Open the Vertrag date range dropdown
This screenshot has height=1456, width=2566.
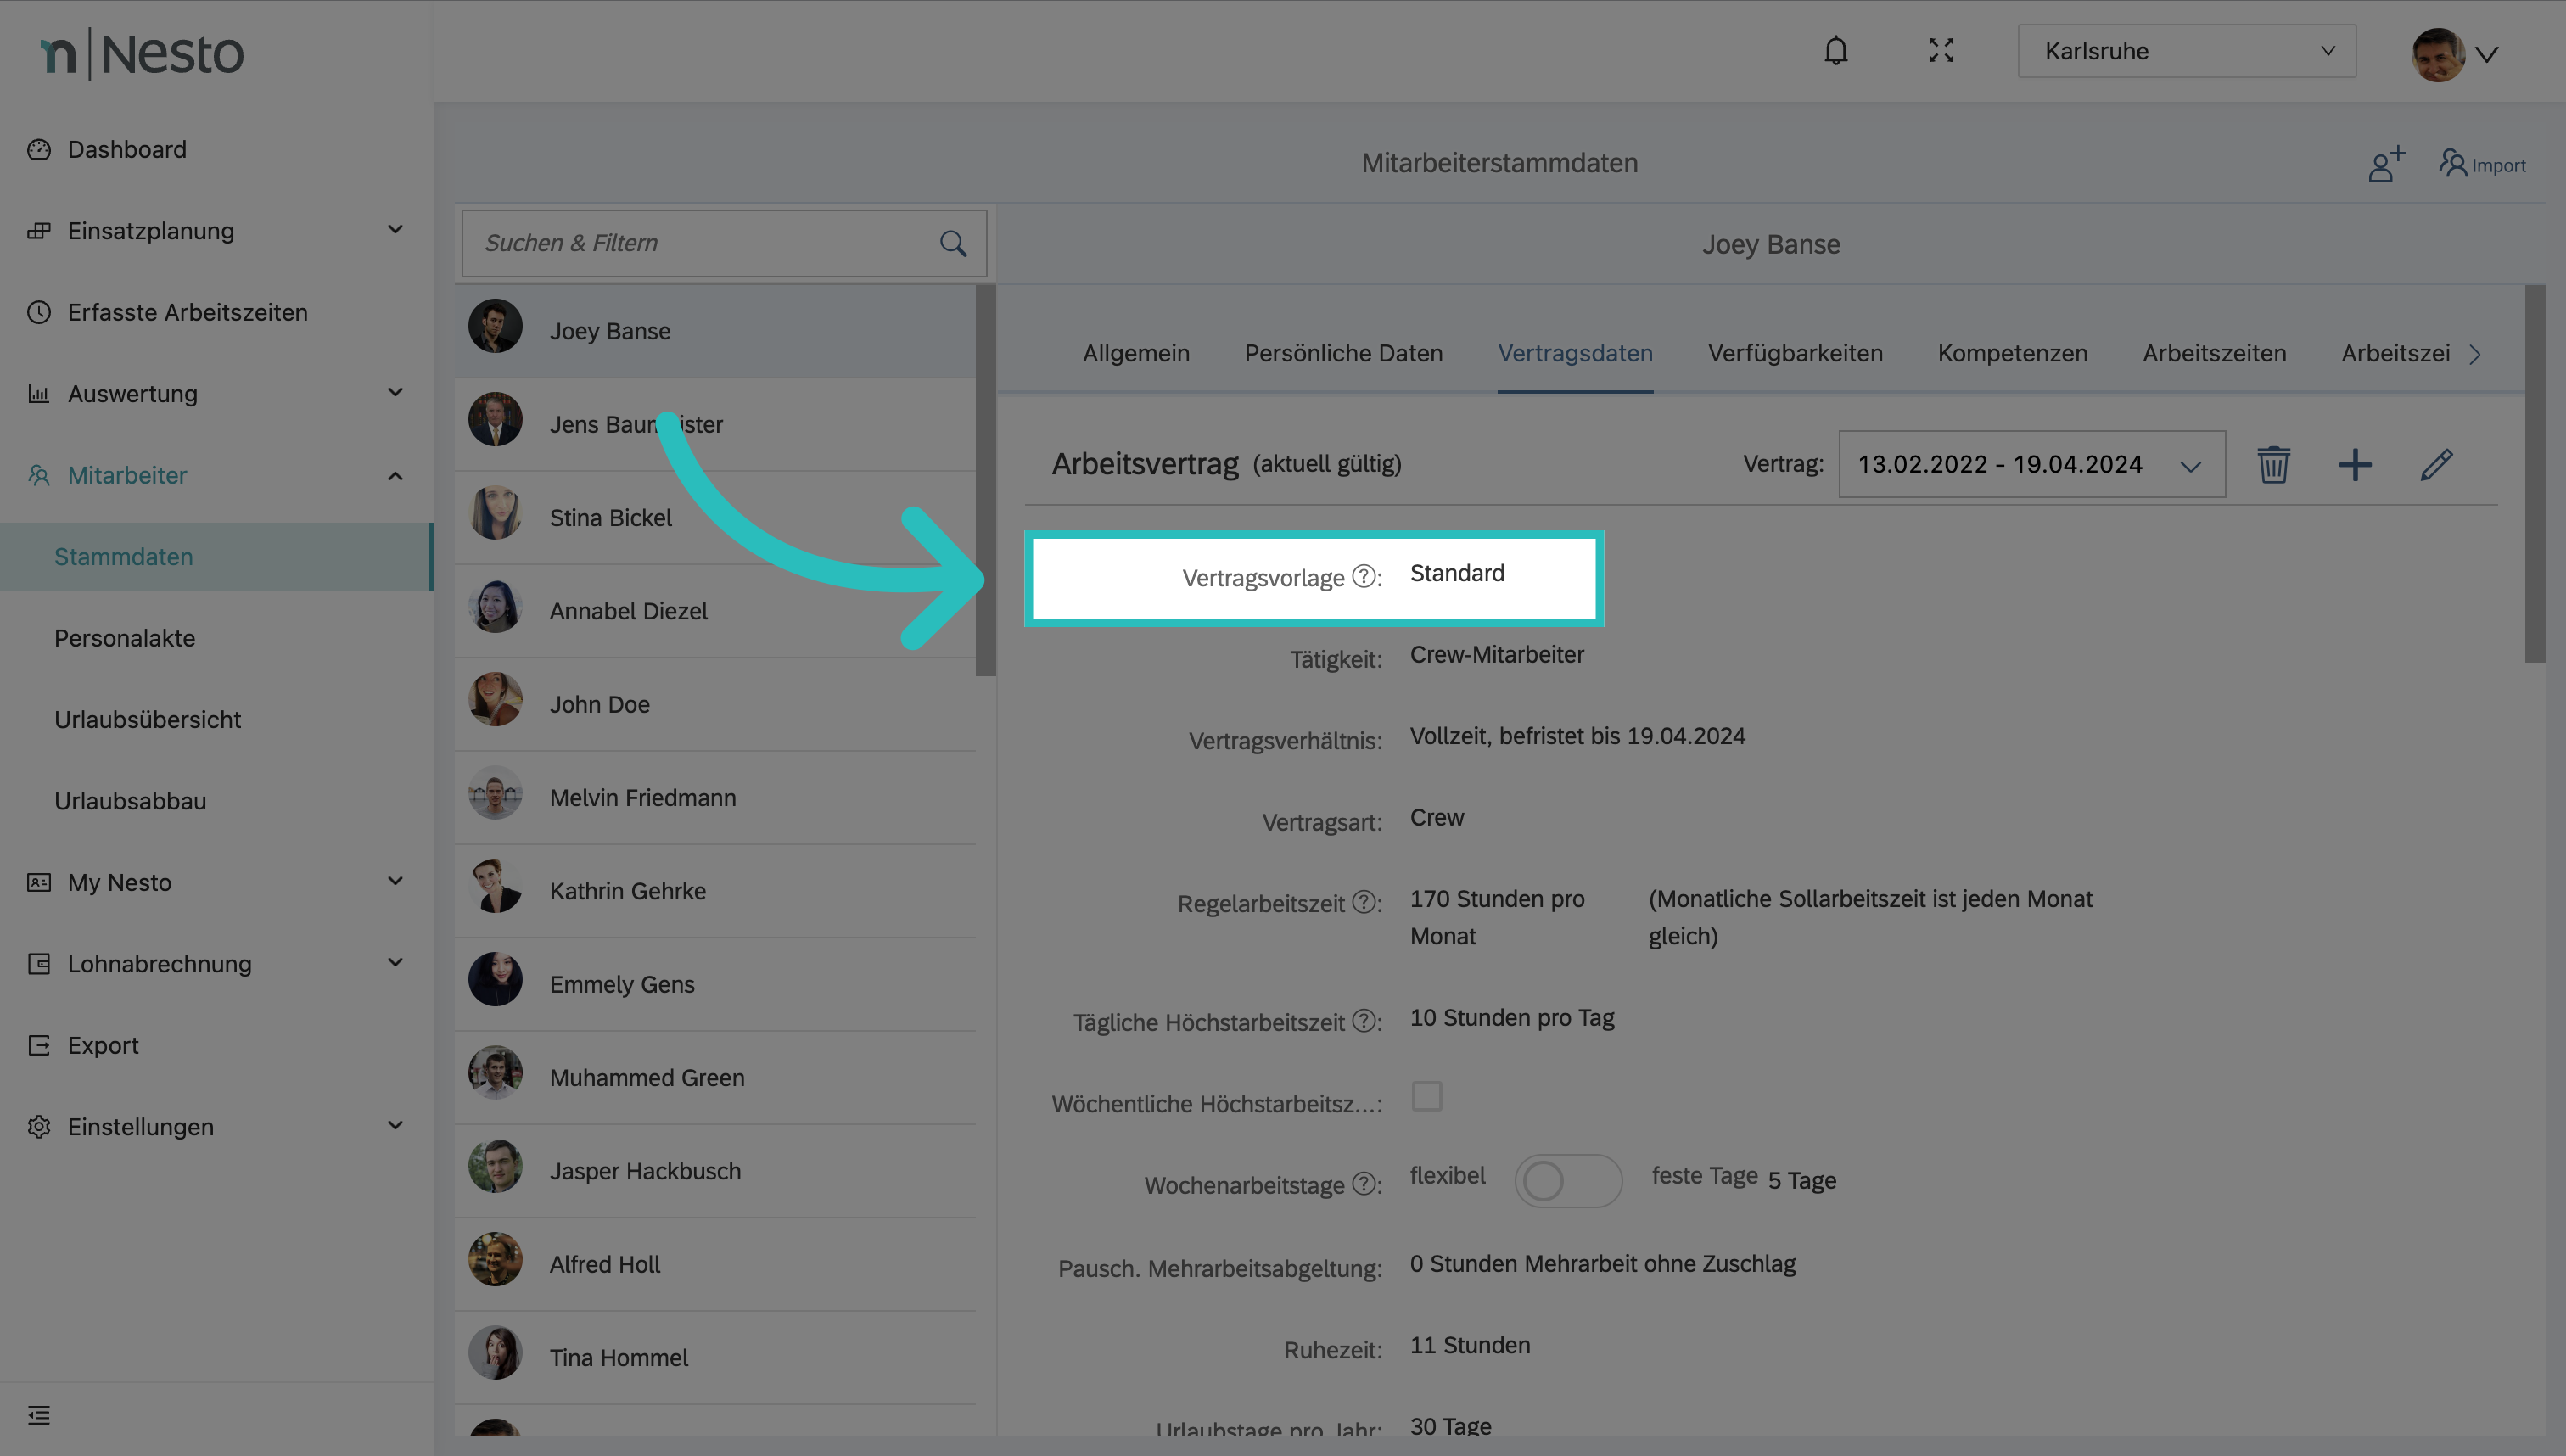[2031, 465]
